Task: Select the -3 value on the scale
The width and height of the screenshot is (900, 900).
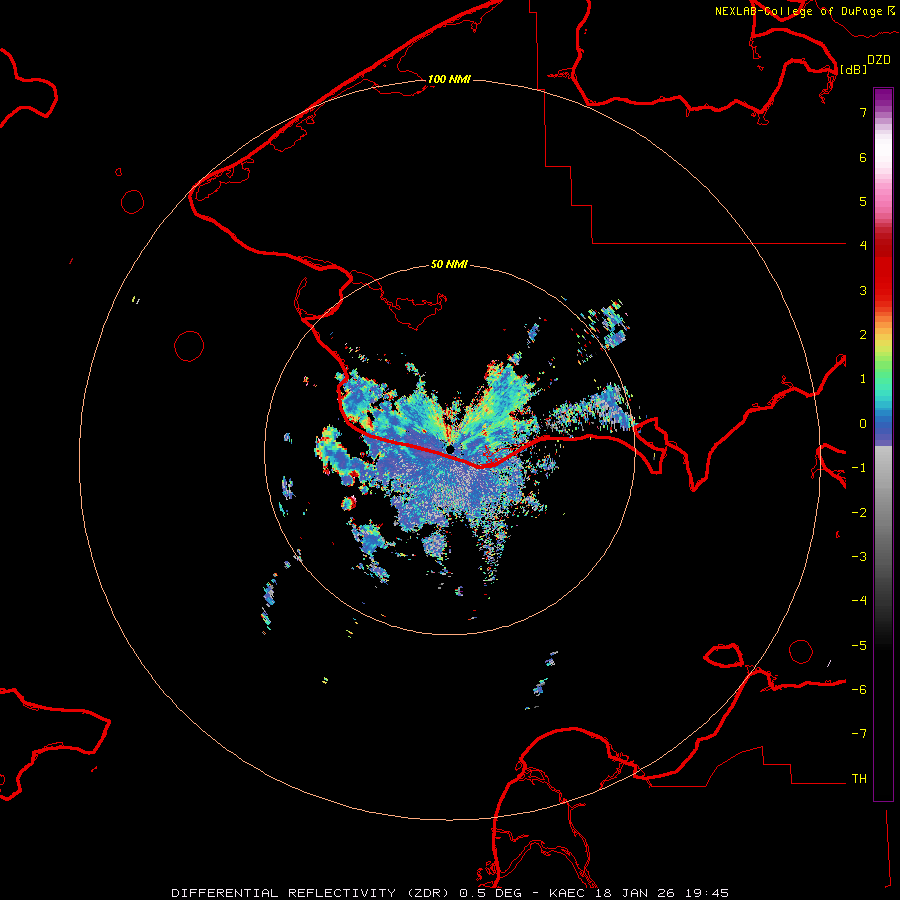Action: pyautogui.click(x=859, y=557)
